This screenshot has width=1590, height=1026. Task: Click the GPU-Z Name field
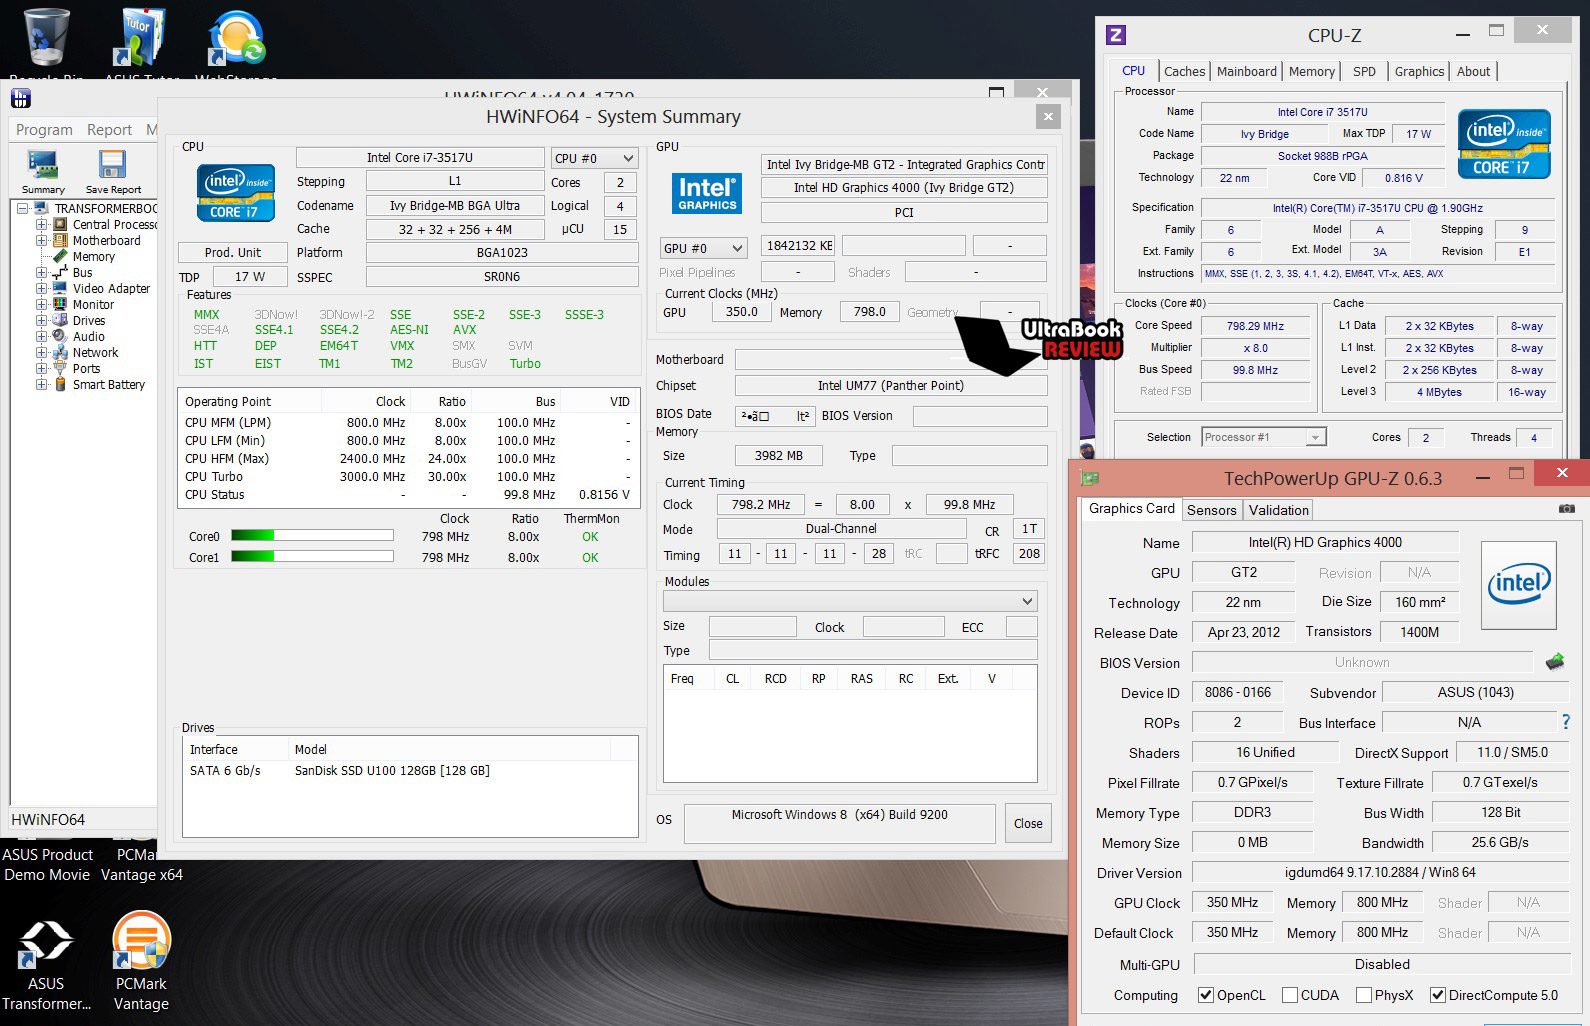[x=1325, y=542]
